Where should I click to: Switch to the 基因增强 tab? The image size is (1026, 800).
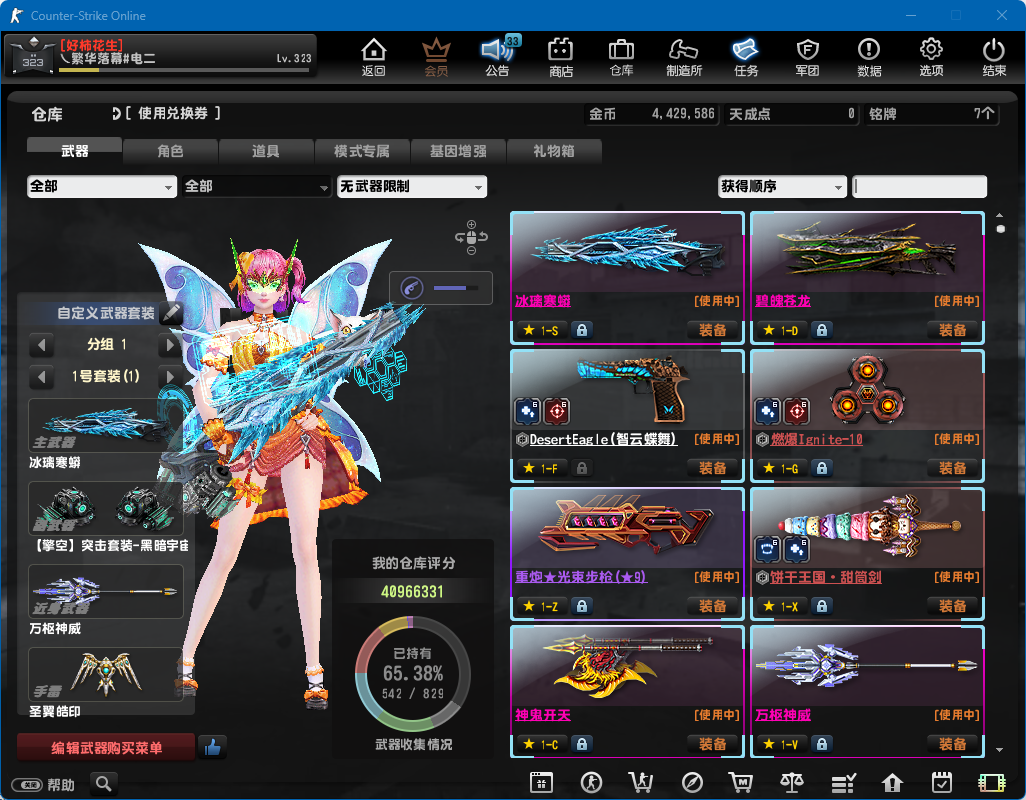point(458,151)
